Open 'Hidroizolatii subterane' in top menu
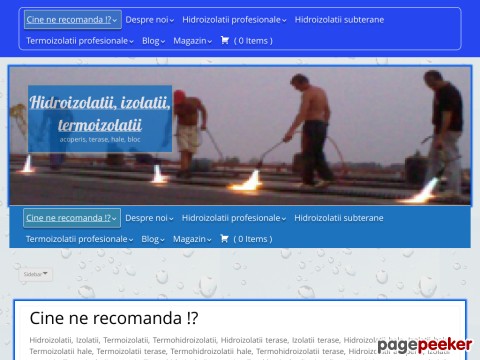This screenshot has width=480, height=360. pyautogui.click(x=339, y=20)
